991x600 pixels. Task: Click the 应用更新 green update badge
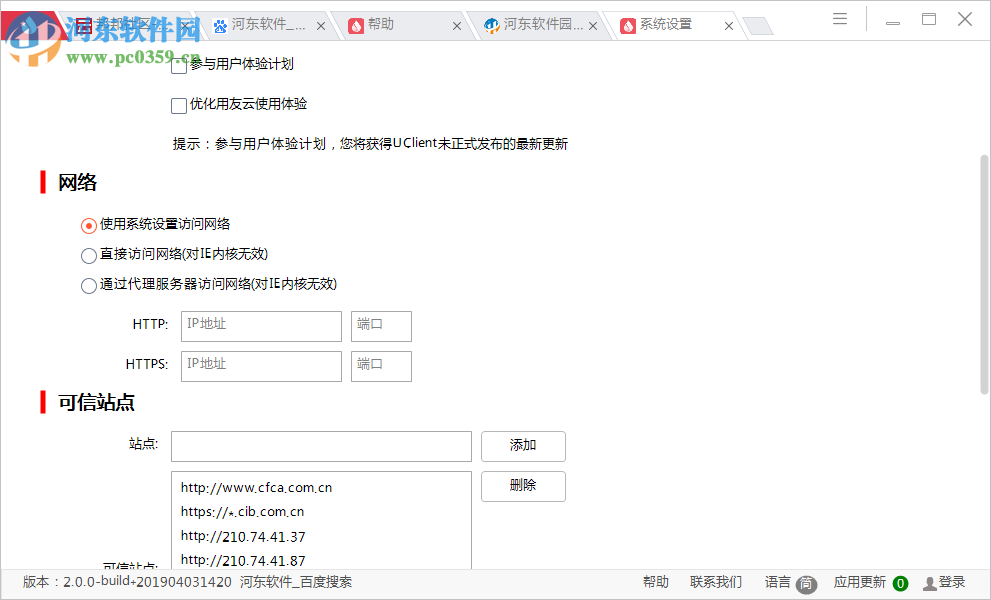coord(898,582)
